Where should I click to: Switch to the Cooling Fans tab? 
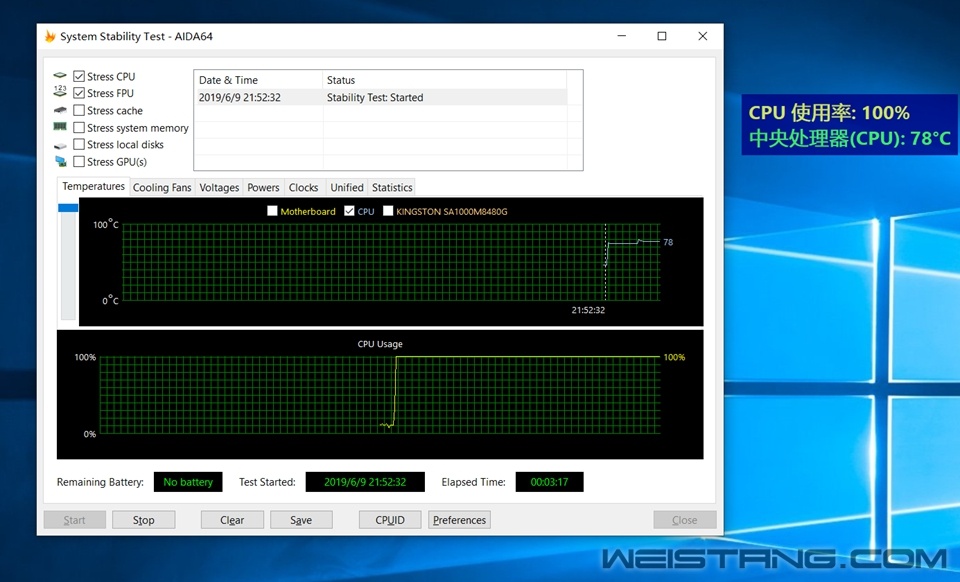click(x=162, y=187)
